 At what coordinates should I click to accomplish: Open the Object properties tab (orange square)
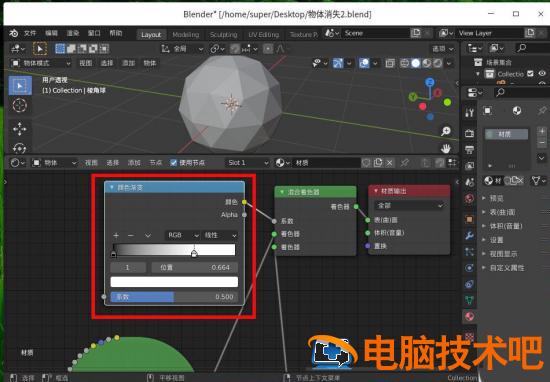pos(469,219)
